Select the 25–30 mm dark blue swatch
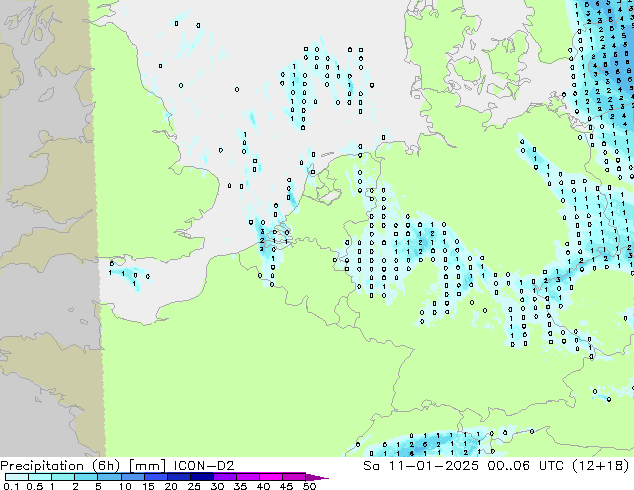Viewport: 634px width, 490px height. 201,477
